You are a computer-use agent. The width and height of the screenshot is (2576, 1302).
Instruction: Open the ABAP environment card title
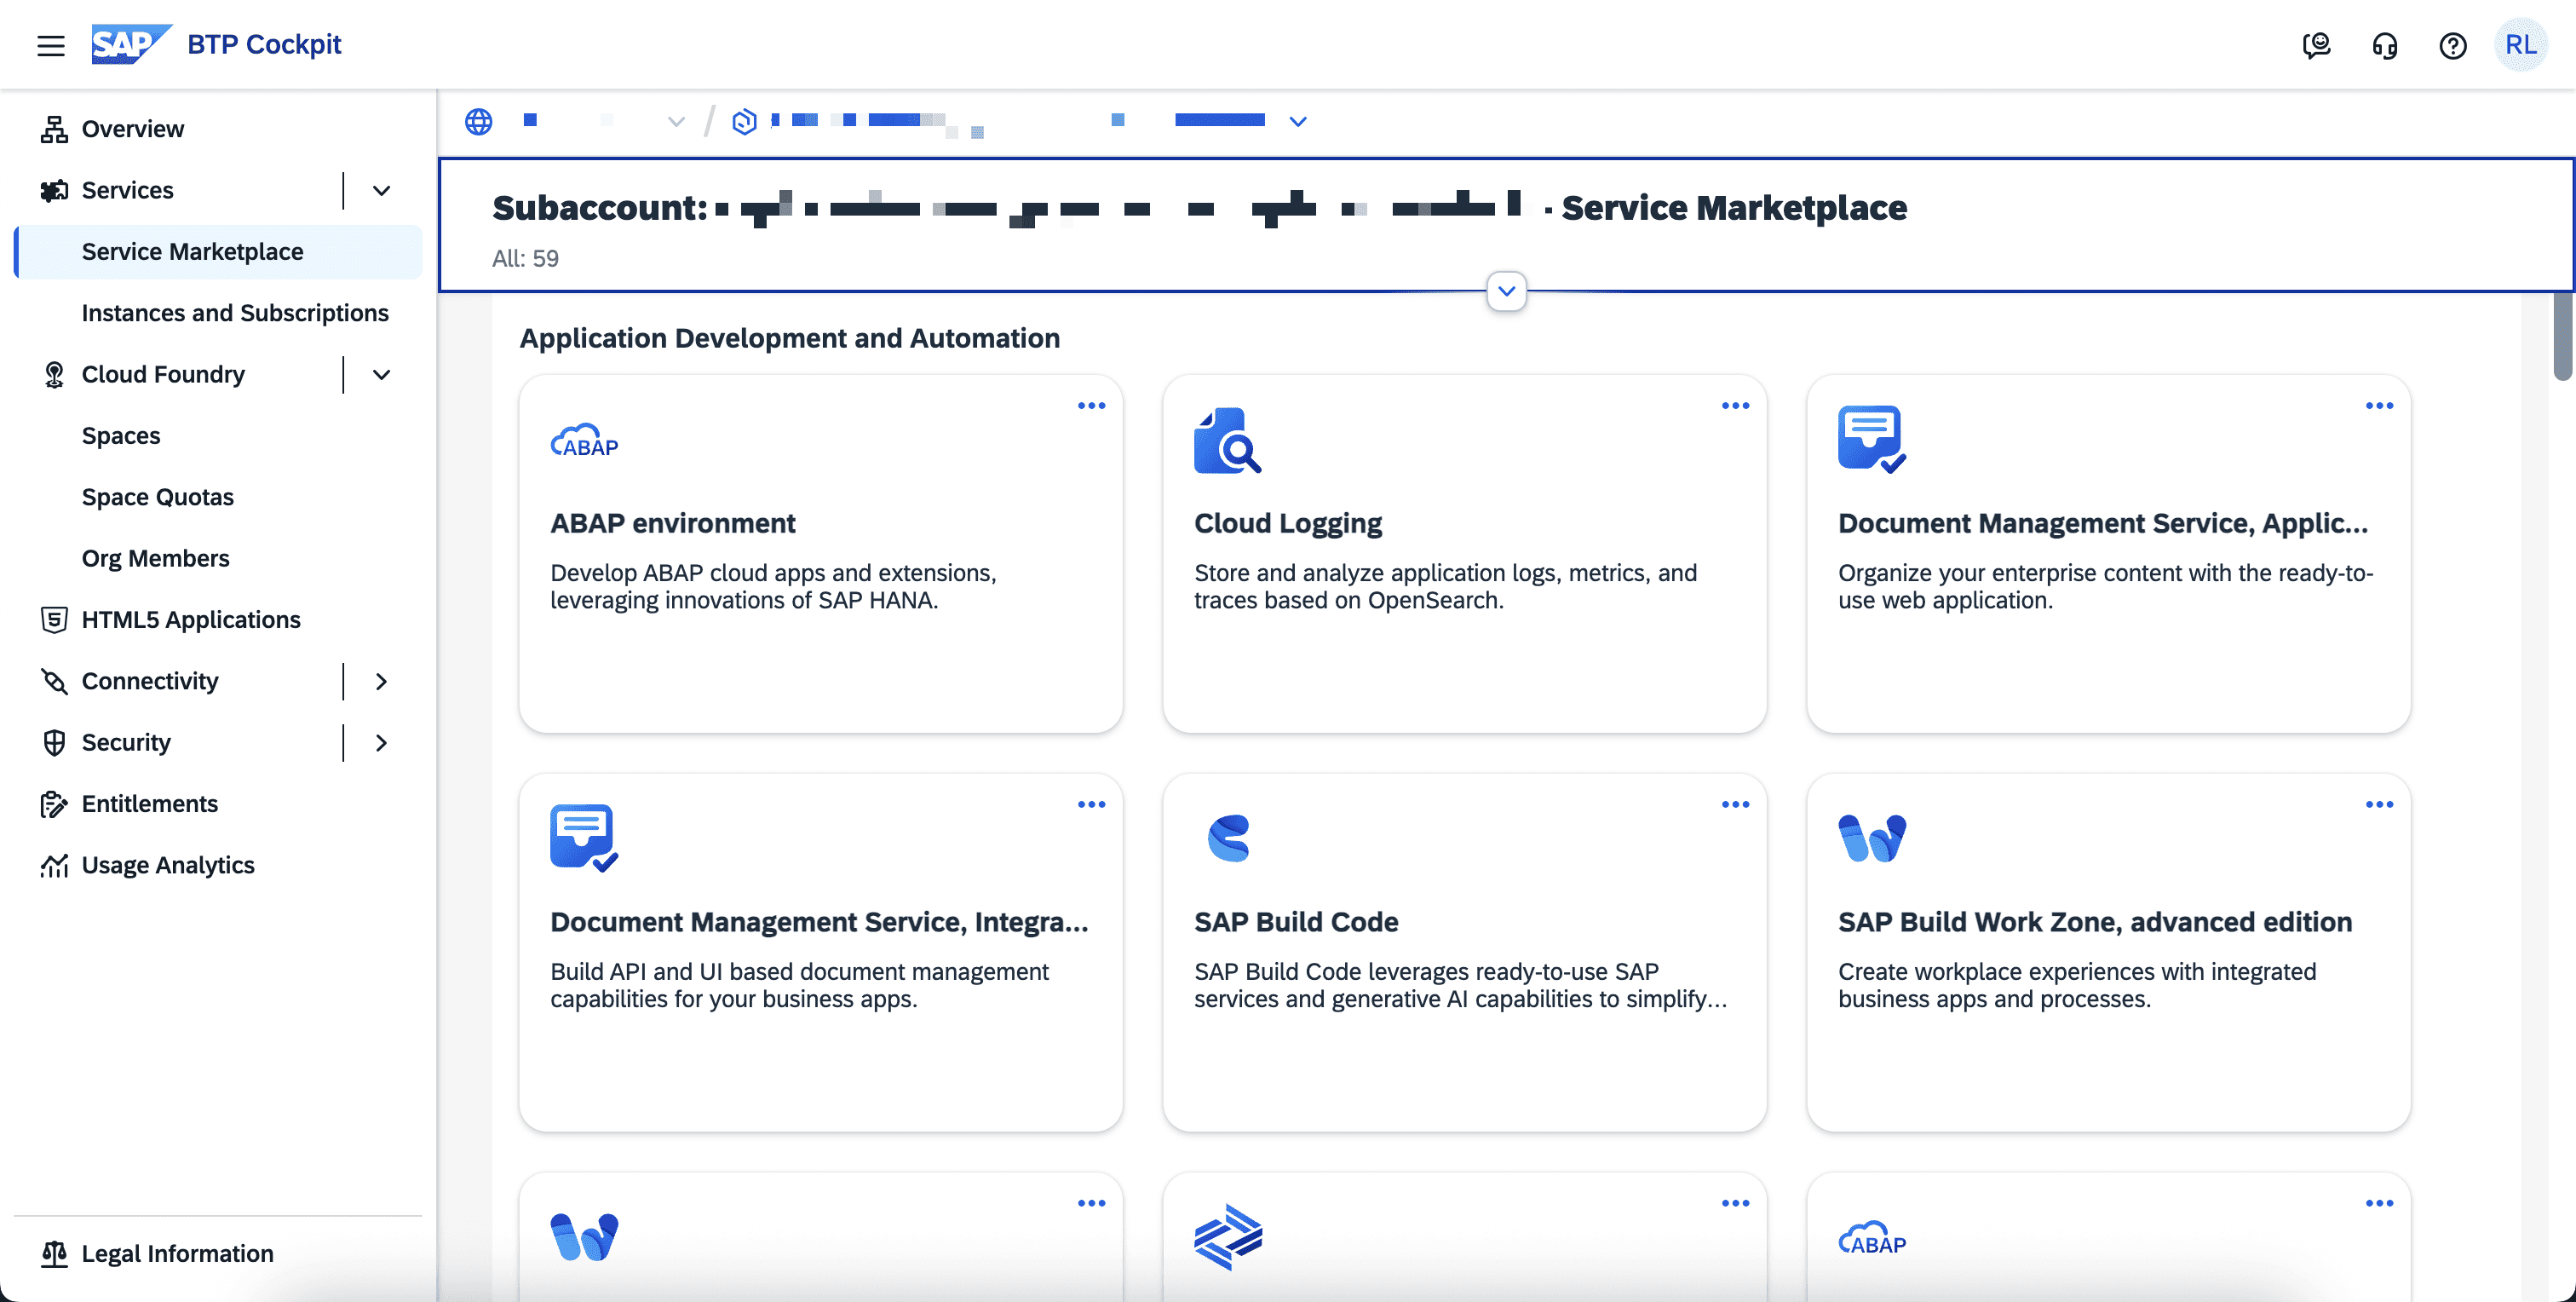point(673,523)
